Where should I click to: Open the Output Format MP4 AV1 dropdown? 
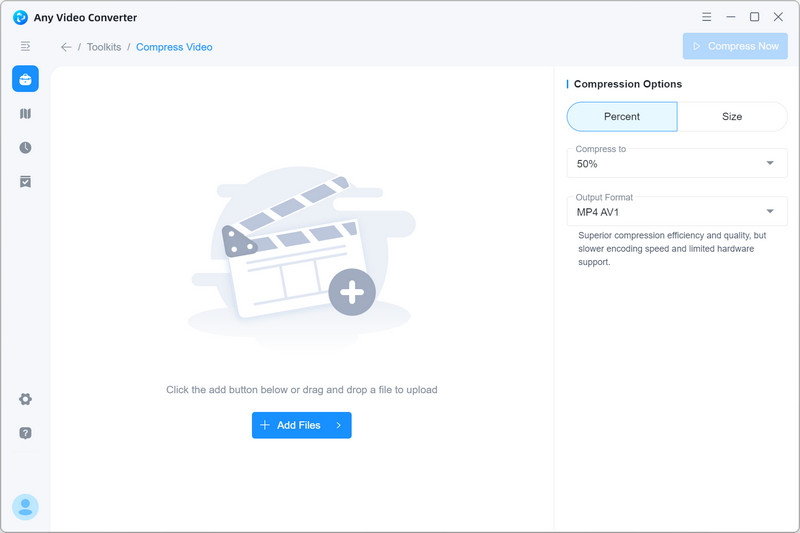(x=677, y=211)
